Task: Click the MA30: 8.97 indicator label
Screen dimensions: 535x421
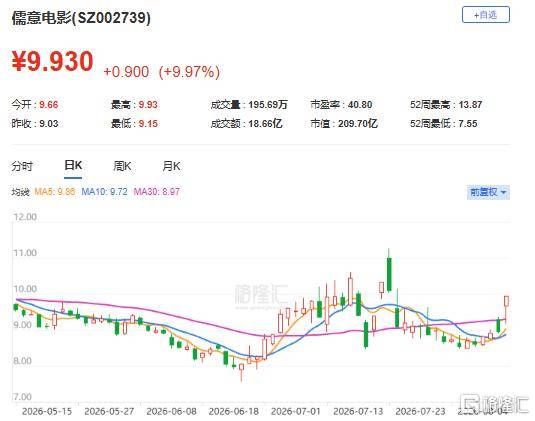Action: [x=157, y=192]
